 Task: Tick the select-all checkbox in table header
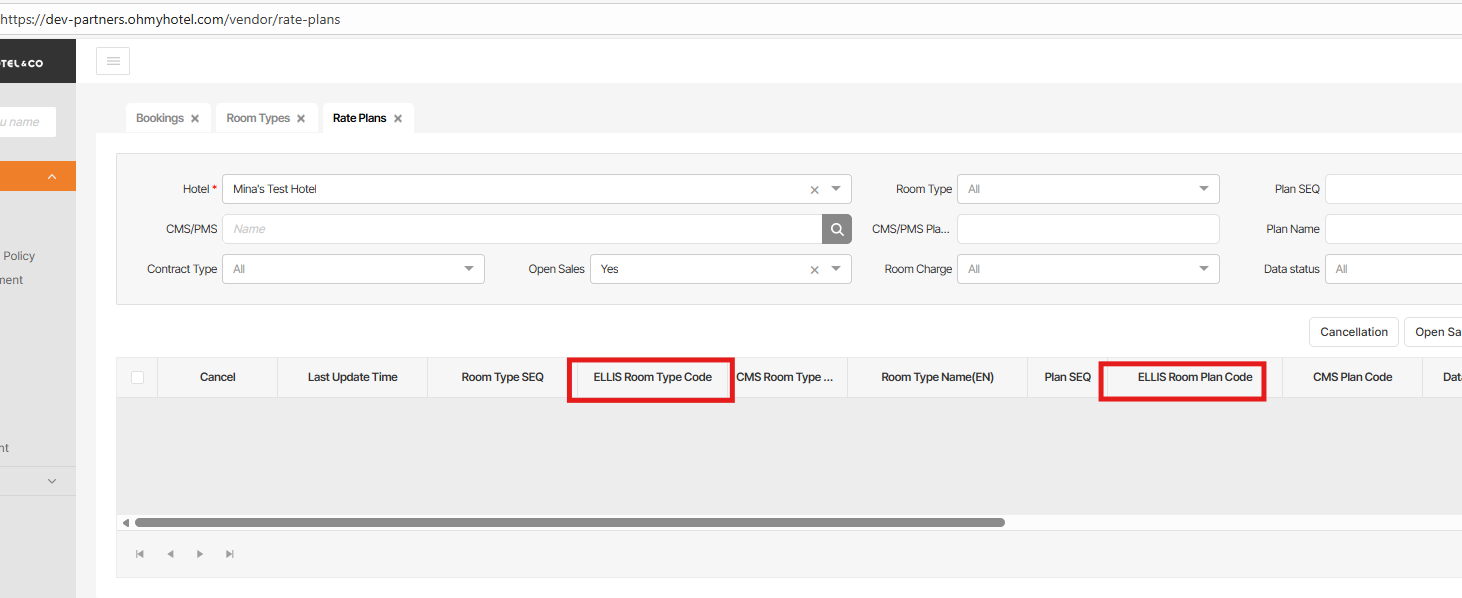coord(137,377)
